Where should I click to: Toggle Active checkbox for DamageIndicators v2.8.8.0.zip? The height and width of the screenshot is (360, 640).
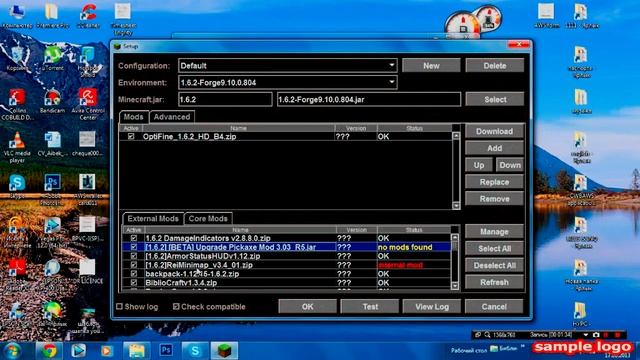(133, 238)
